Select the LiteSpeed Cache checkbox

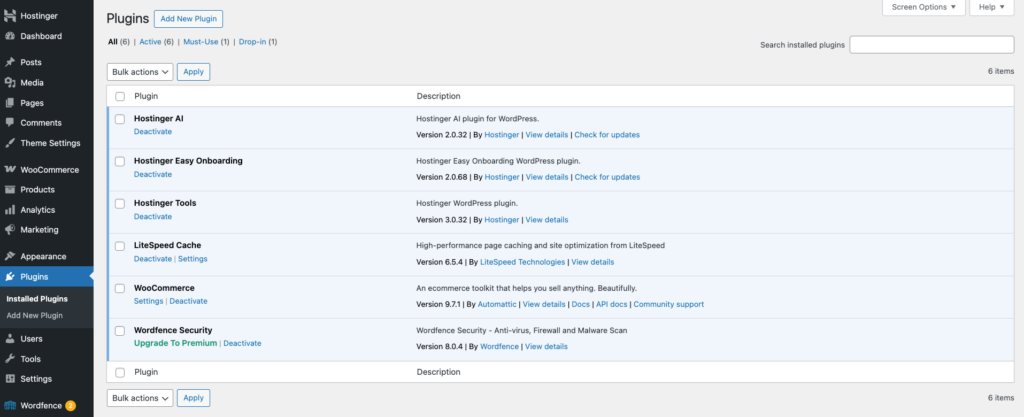(x=120, y=246)
